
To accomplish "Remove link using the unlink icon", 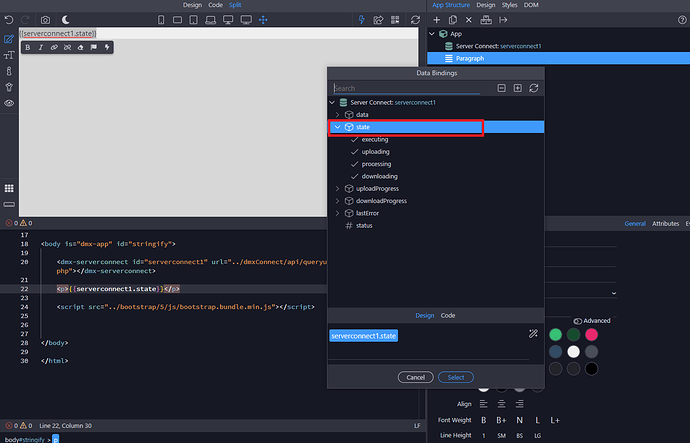I will point(67,48).
